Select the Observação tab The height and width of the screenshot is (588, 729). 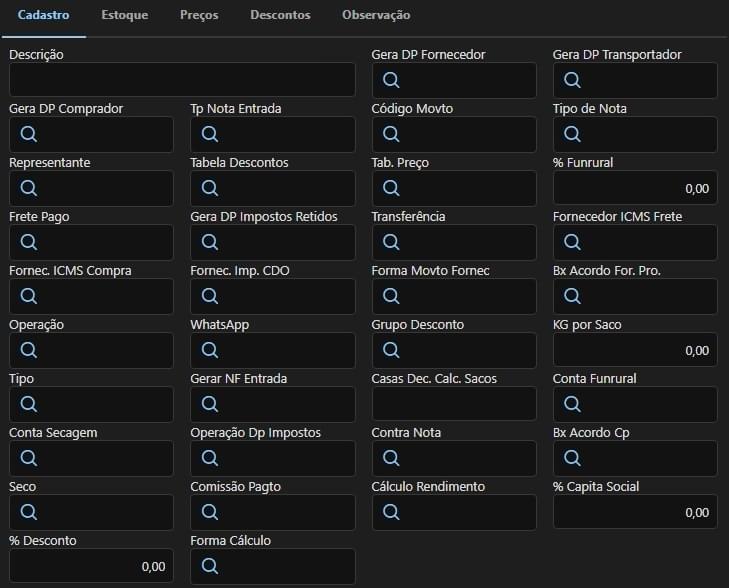click(x=376, y=16)
